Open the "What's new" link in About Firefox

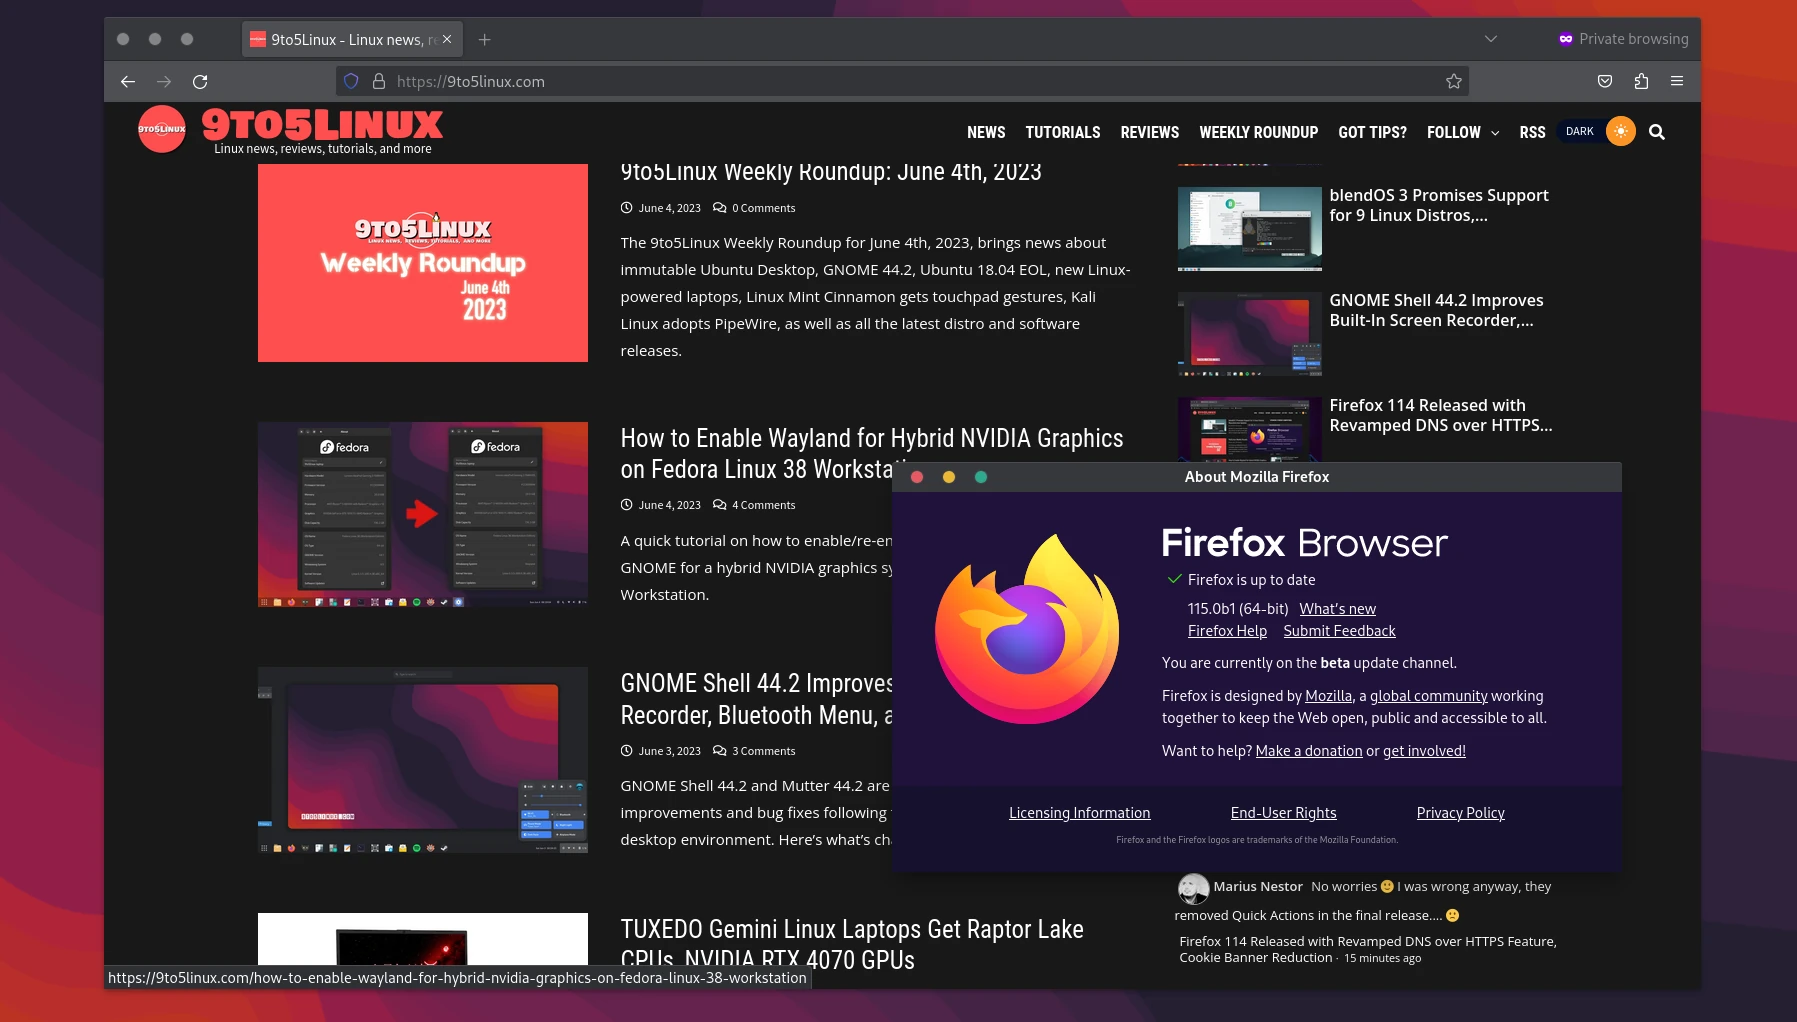click(1336, 608)
